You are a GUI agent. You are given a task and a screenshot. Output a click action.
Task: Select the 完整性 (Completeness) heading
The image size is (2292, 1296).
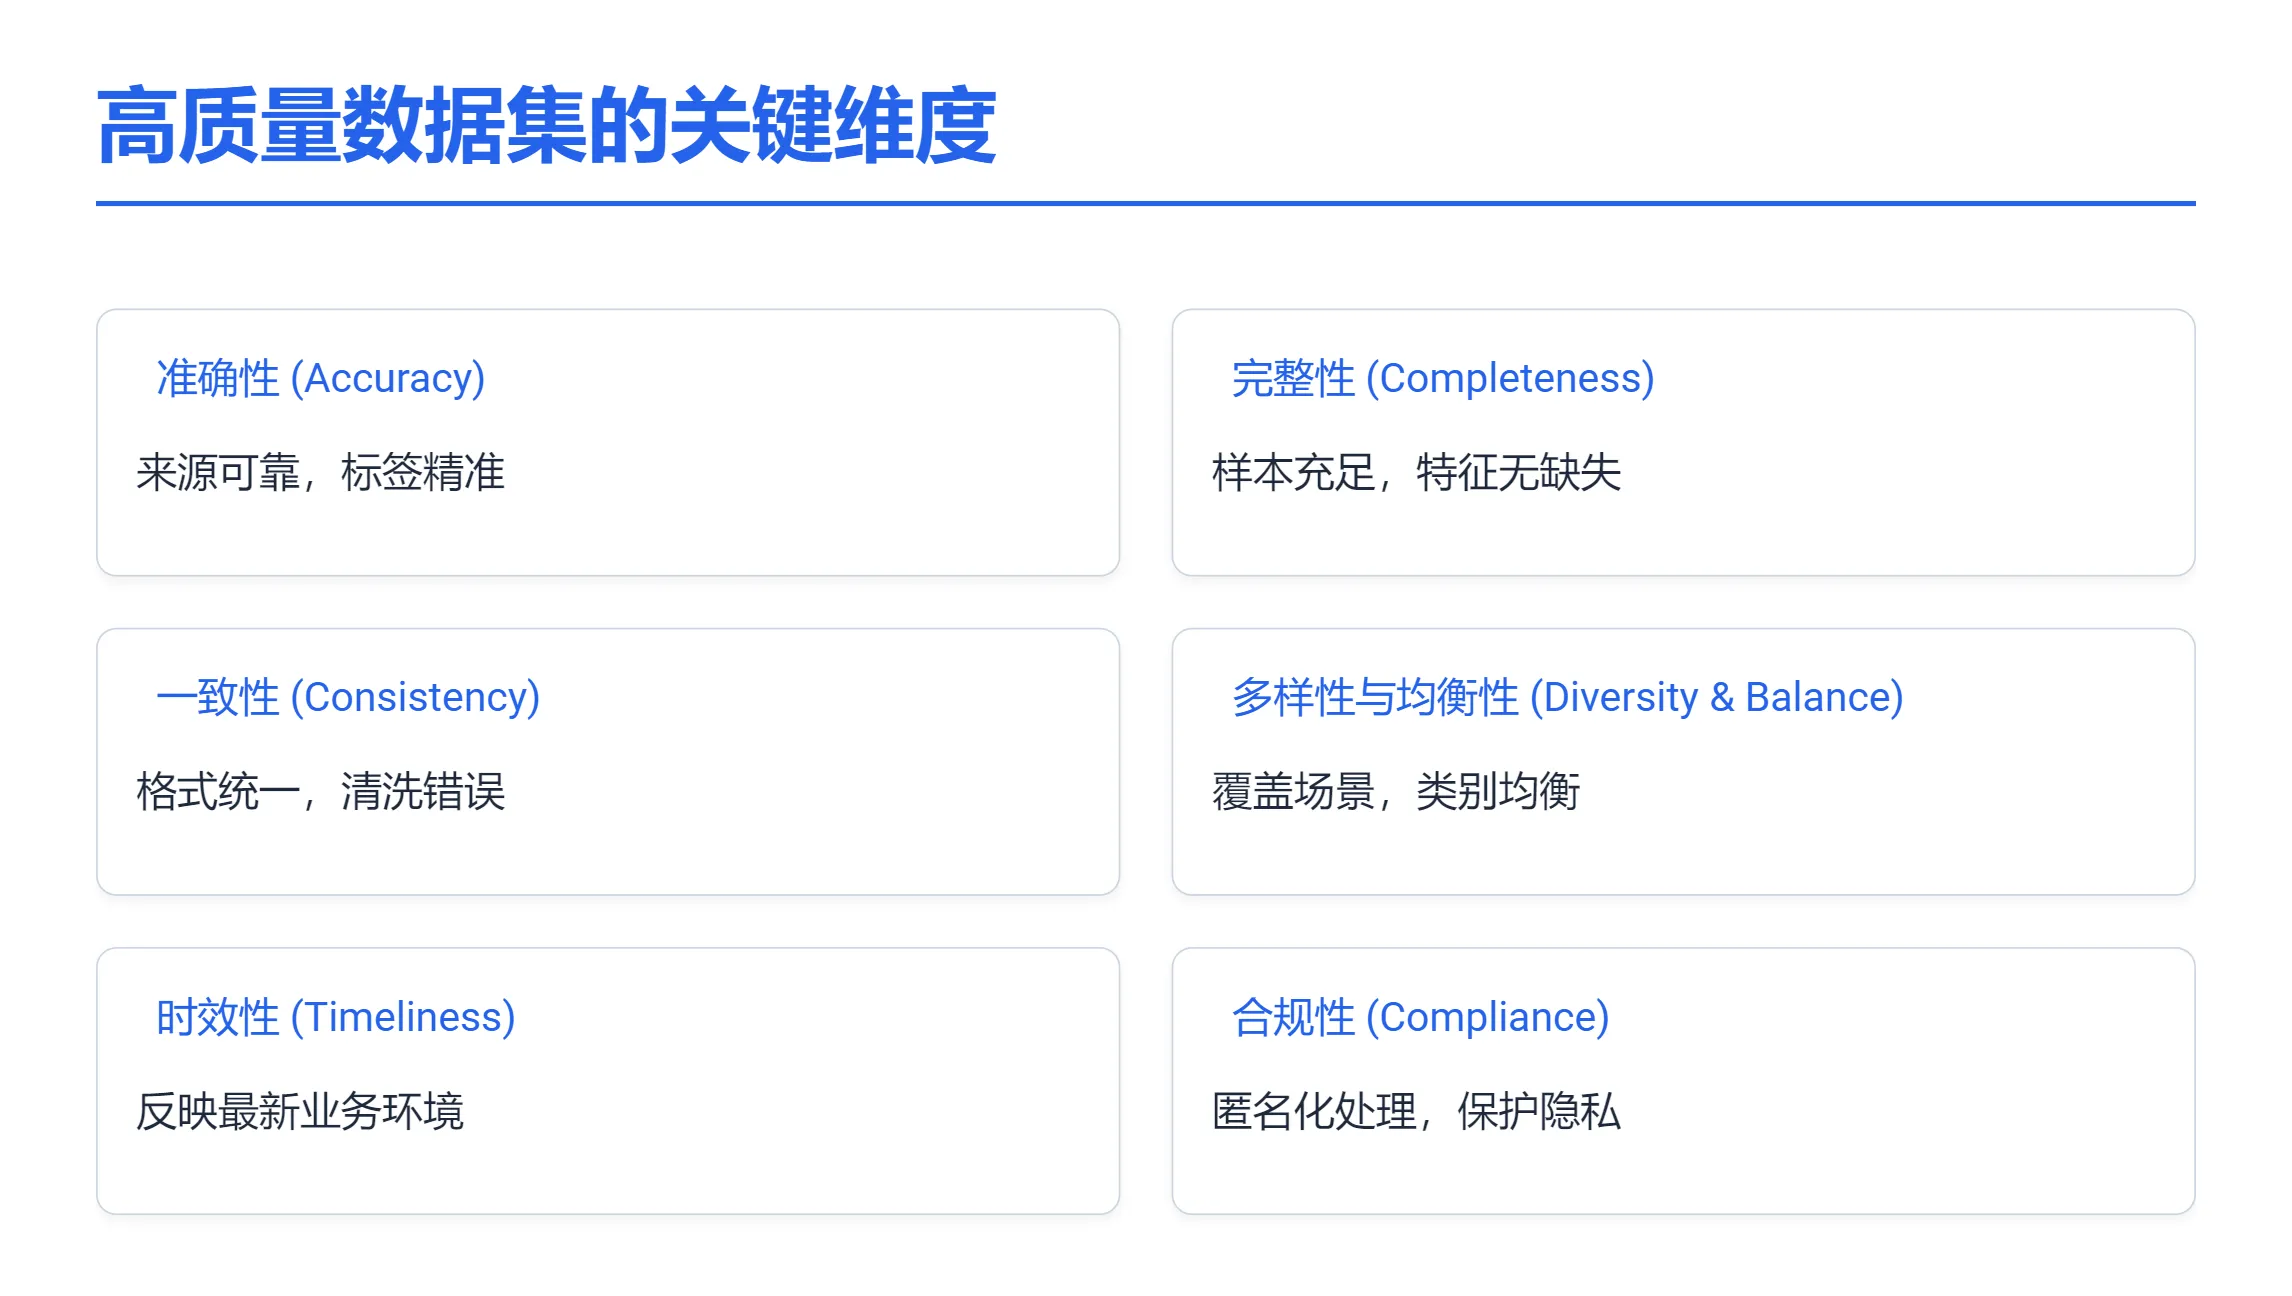[x=1443, y=378]
